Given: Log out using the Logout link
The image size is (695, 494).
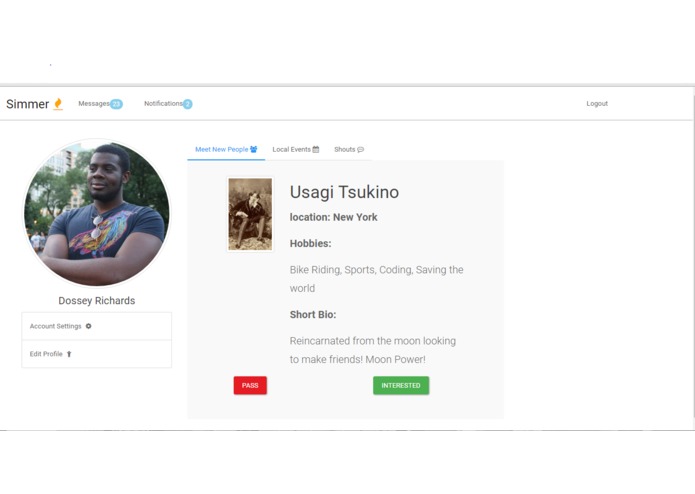Looking at the screenshot, I should 597,104.
